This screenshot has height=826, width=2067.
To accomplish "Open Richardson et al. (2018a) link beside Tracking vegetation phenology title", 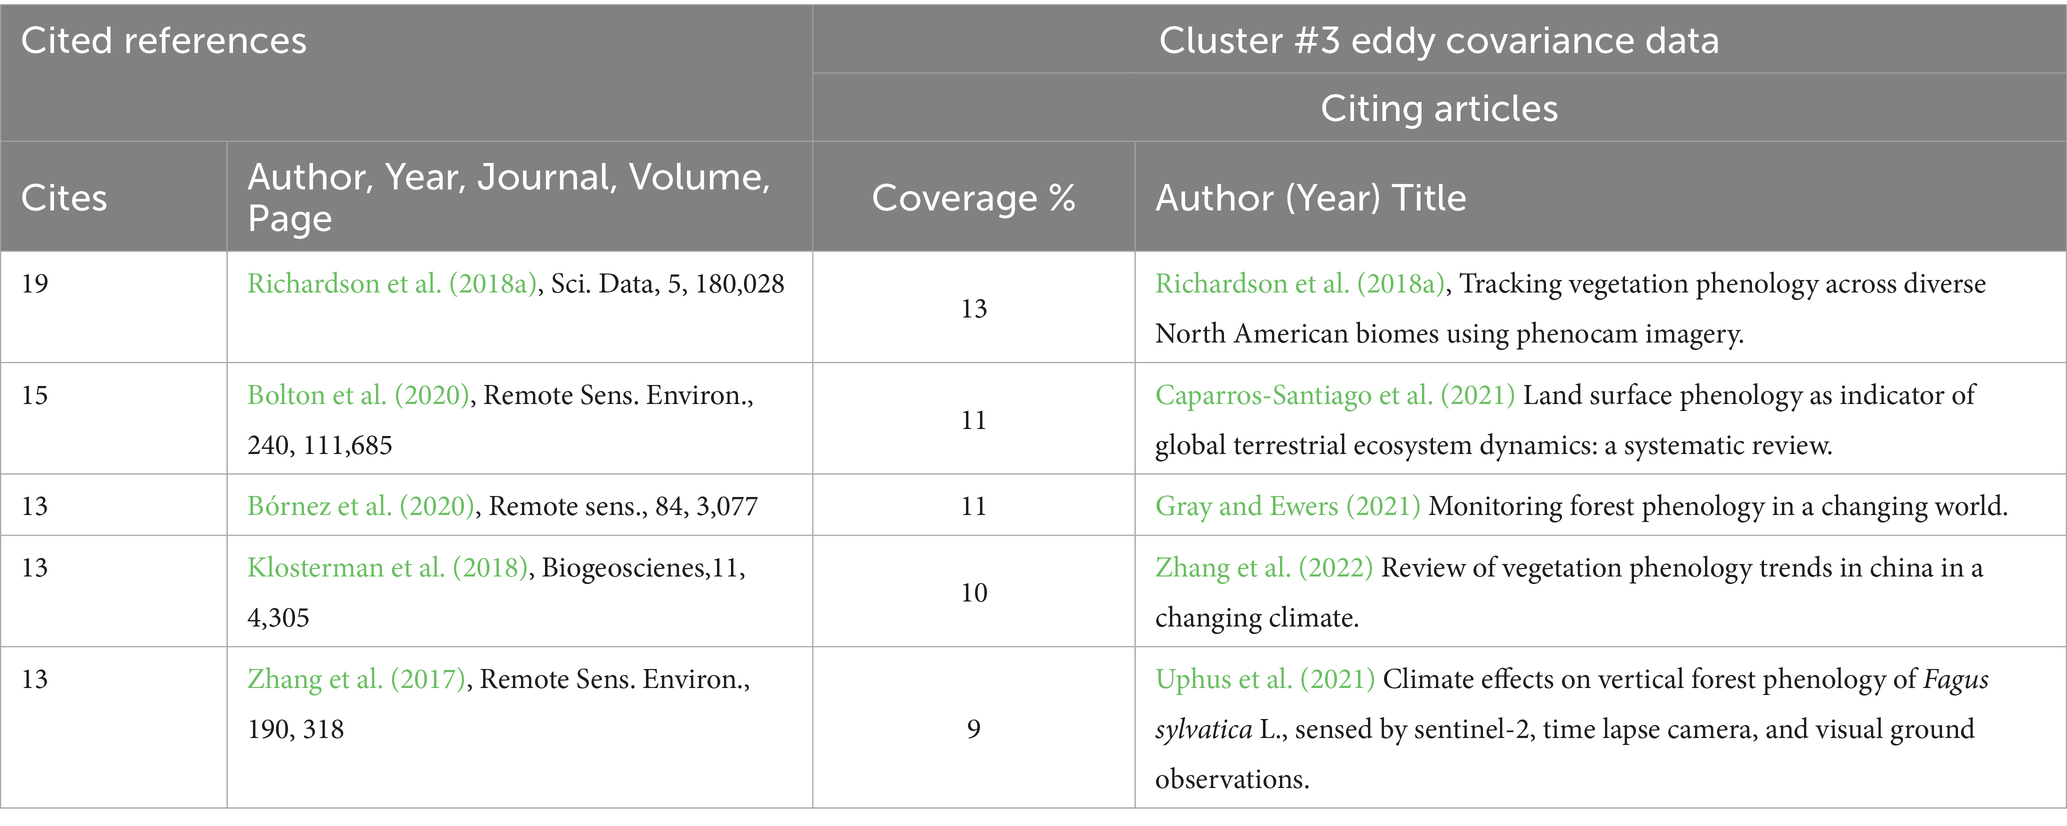I will pyautogui.click(x=1301, y=284).
